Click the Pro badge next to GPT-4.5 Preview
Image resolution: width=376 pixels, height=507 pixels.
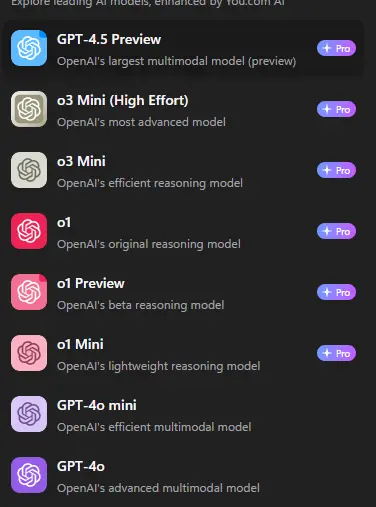(x=336, y=48)
